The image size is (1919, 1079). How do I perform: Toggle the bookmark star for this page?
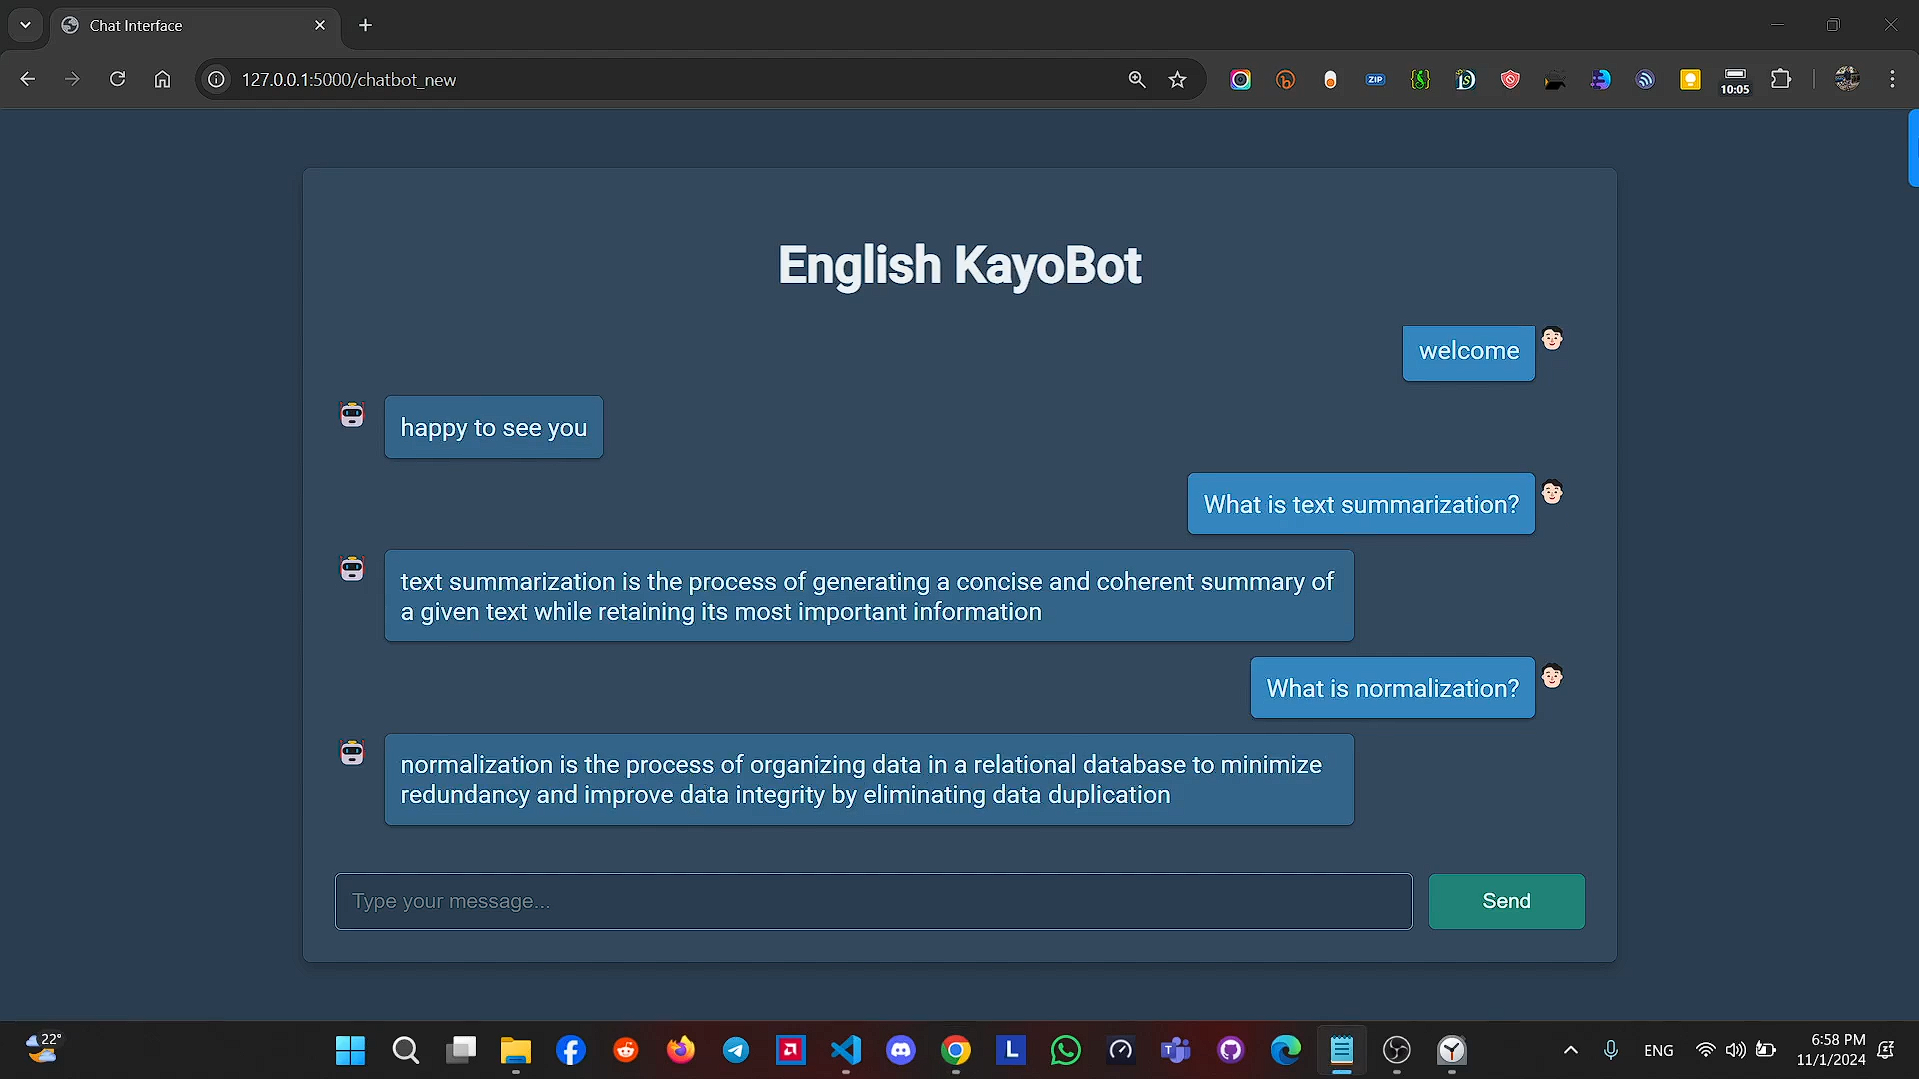click(1177, 79)
